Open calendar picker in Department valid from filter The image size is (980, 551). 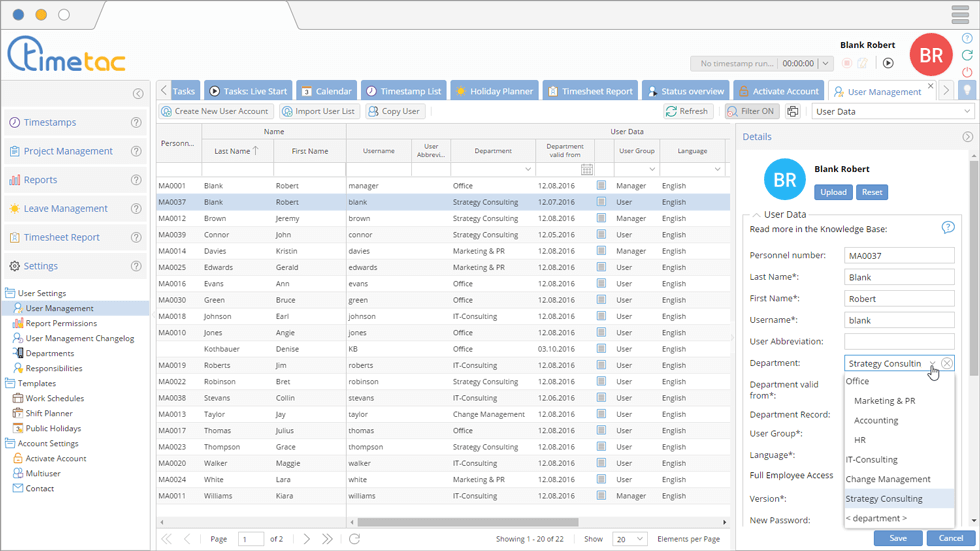587,170
